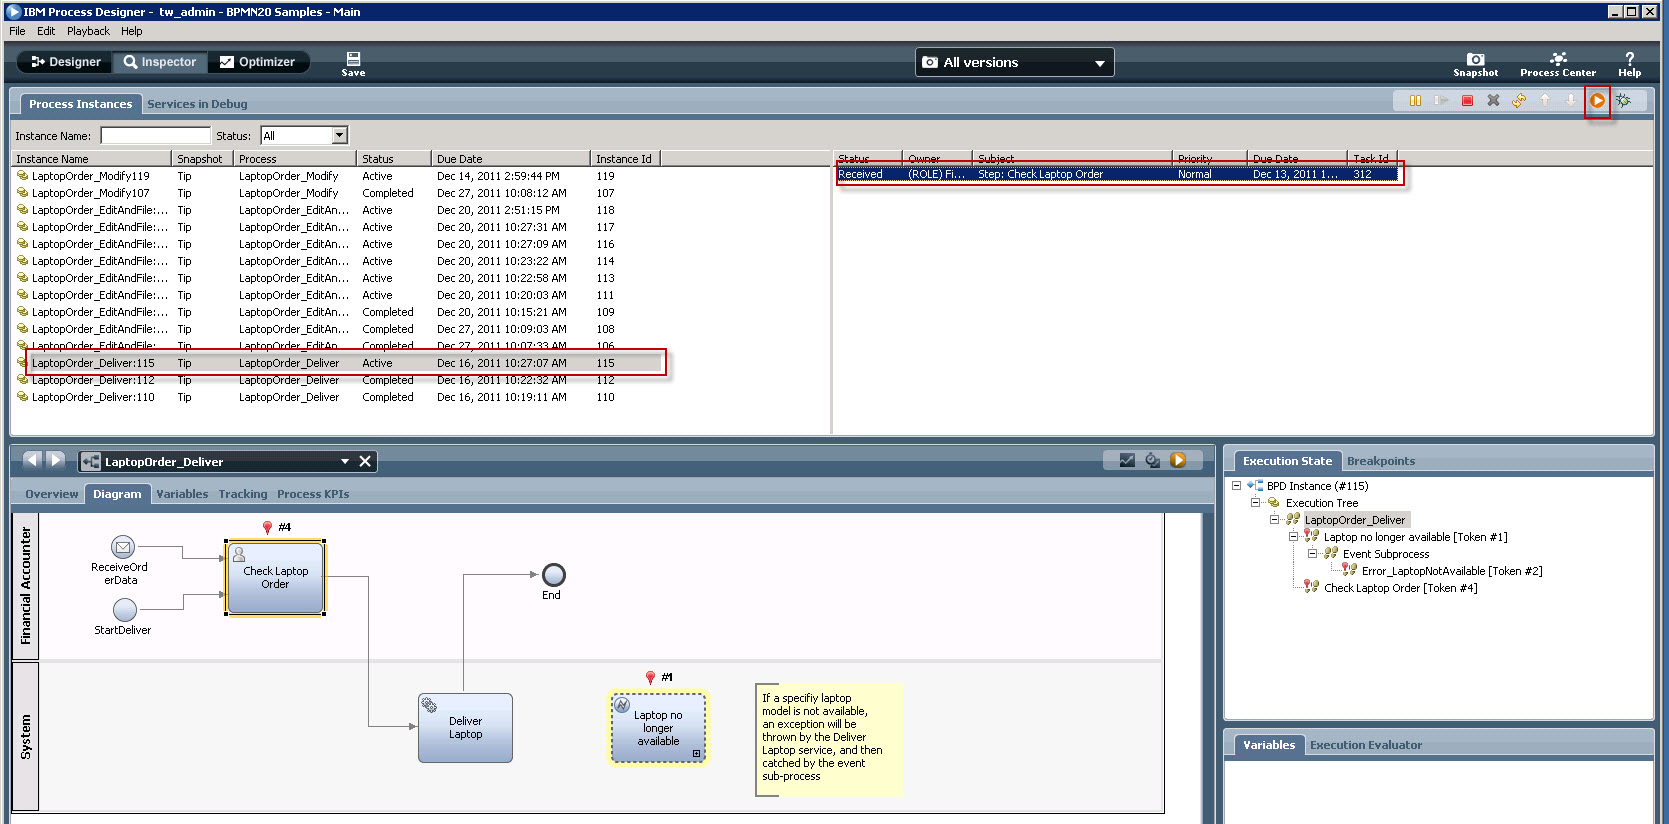
Task: Click the up arrow icon in instance toolbar
Action: click(1545, 101)
